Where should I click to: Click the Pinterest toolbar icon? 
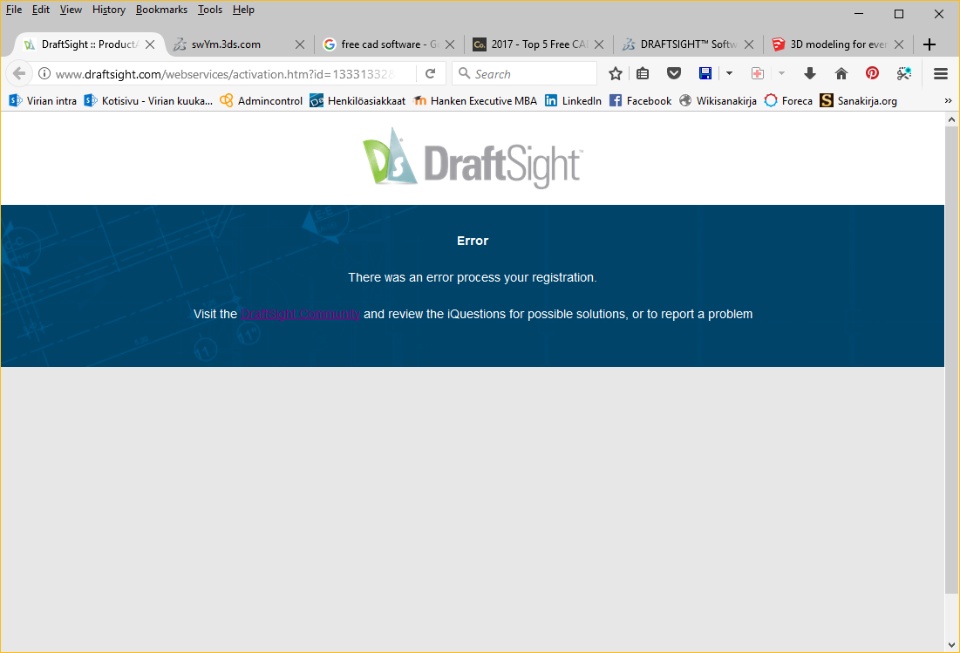[x=872, y=73]
